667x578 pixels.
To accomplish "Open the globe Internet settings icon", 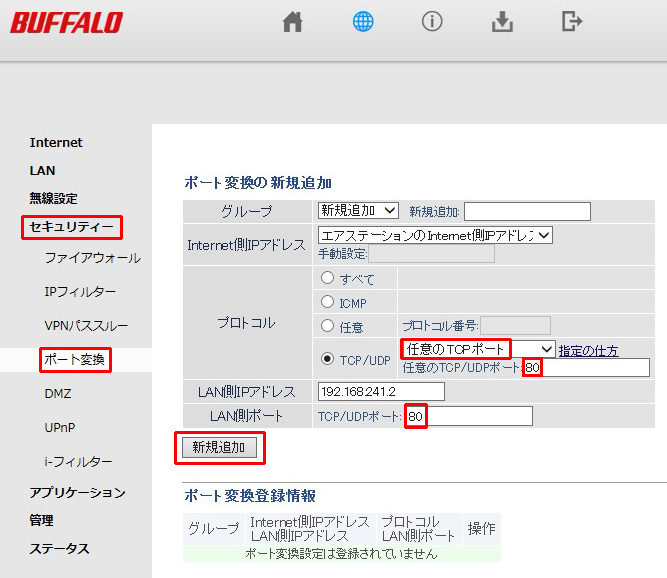I will coord(362,22).
